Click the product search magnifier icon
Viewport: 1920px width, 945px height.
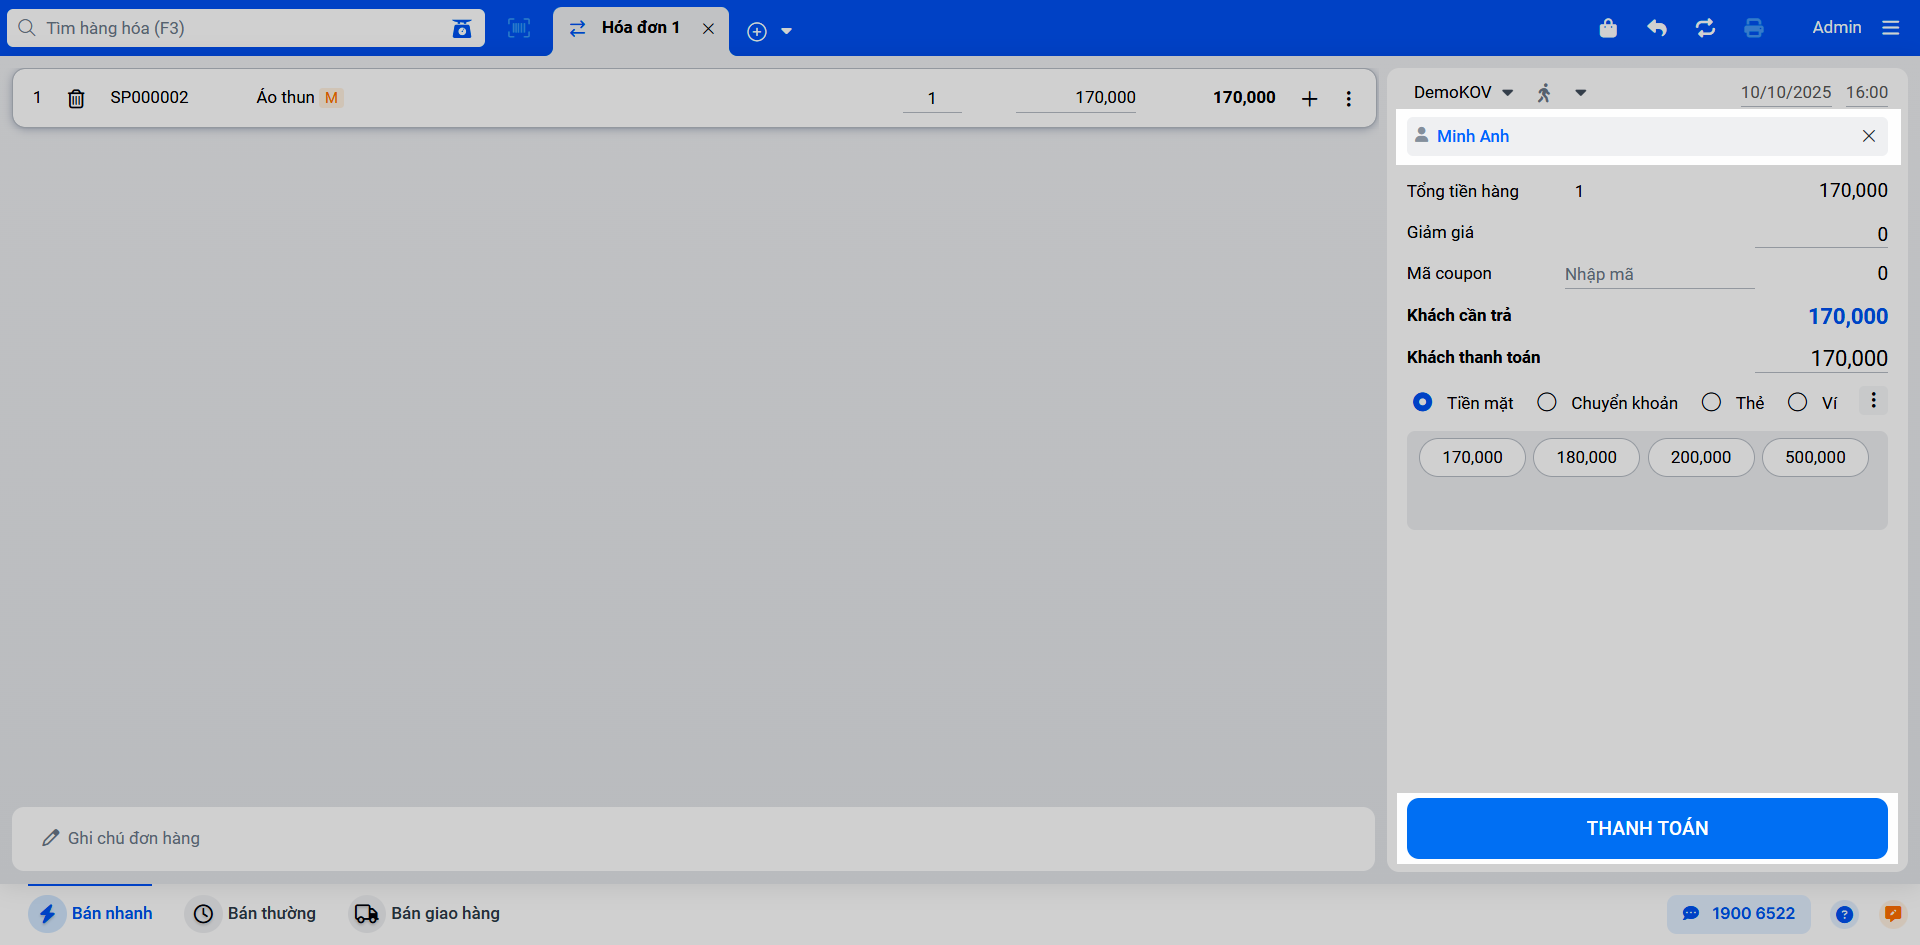click(x=27, y=28)
